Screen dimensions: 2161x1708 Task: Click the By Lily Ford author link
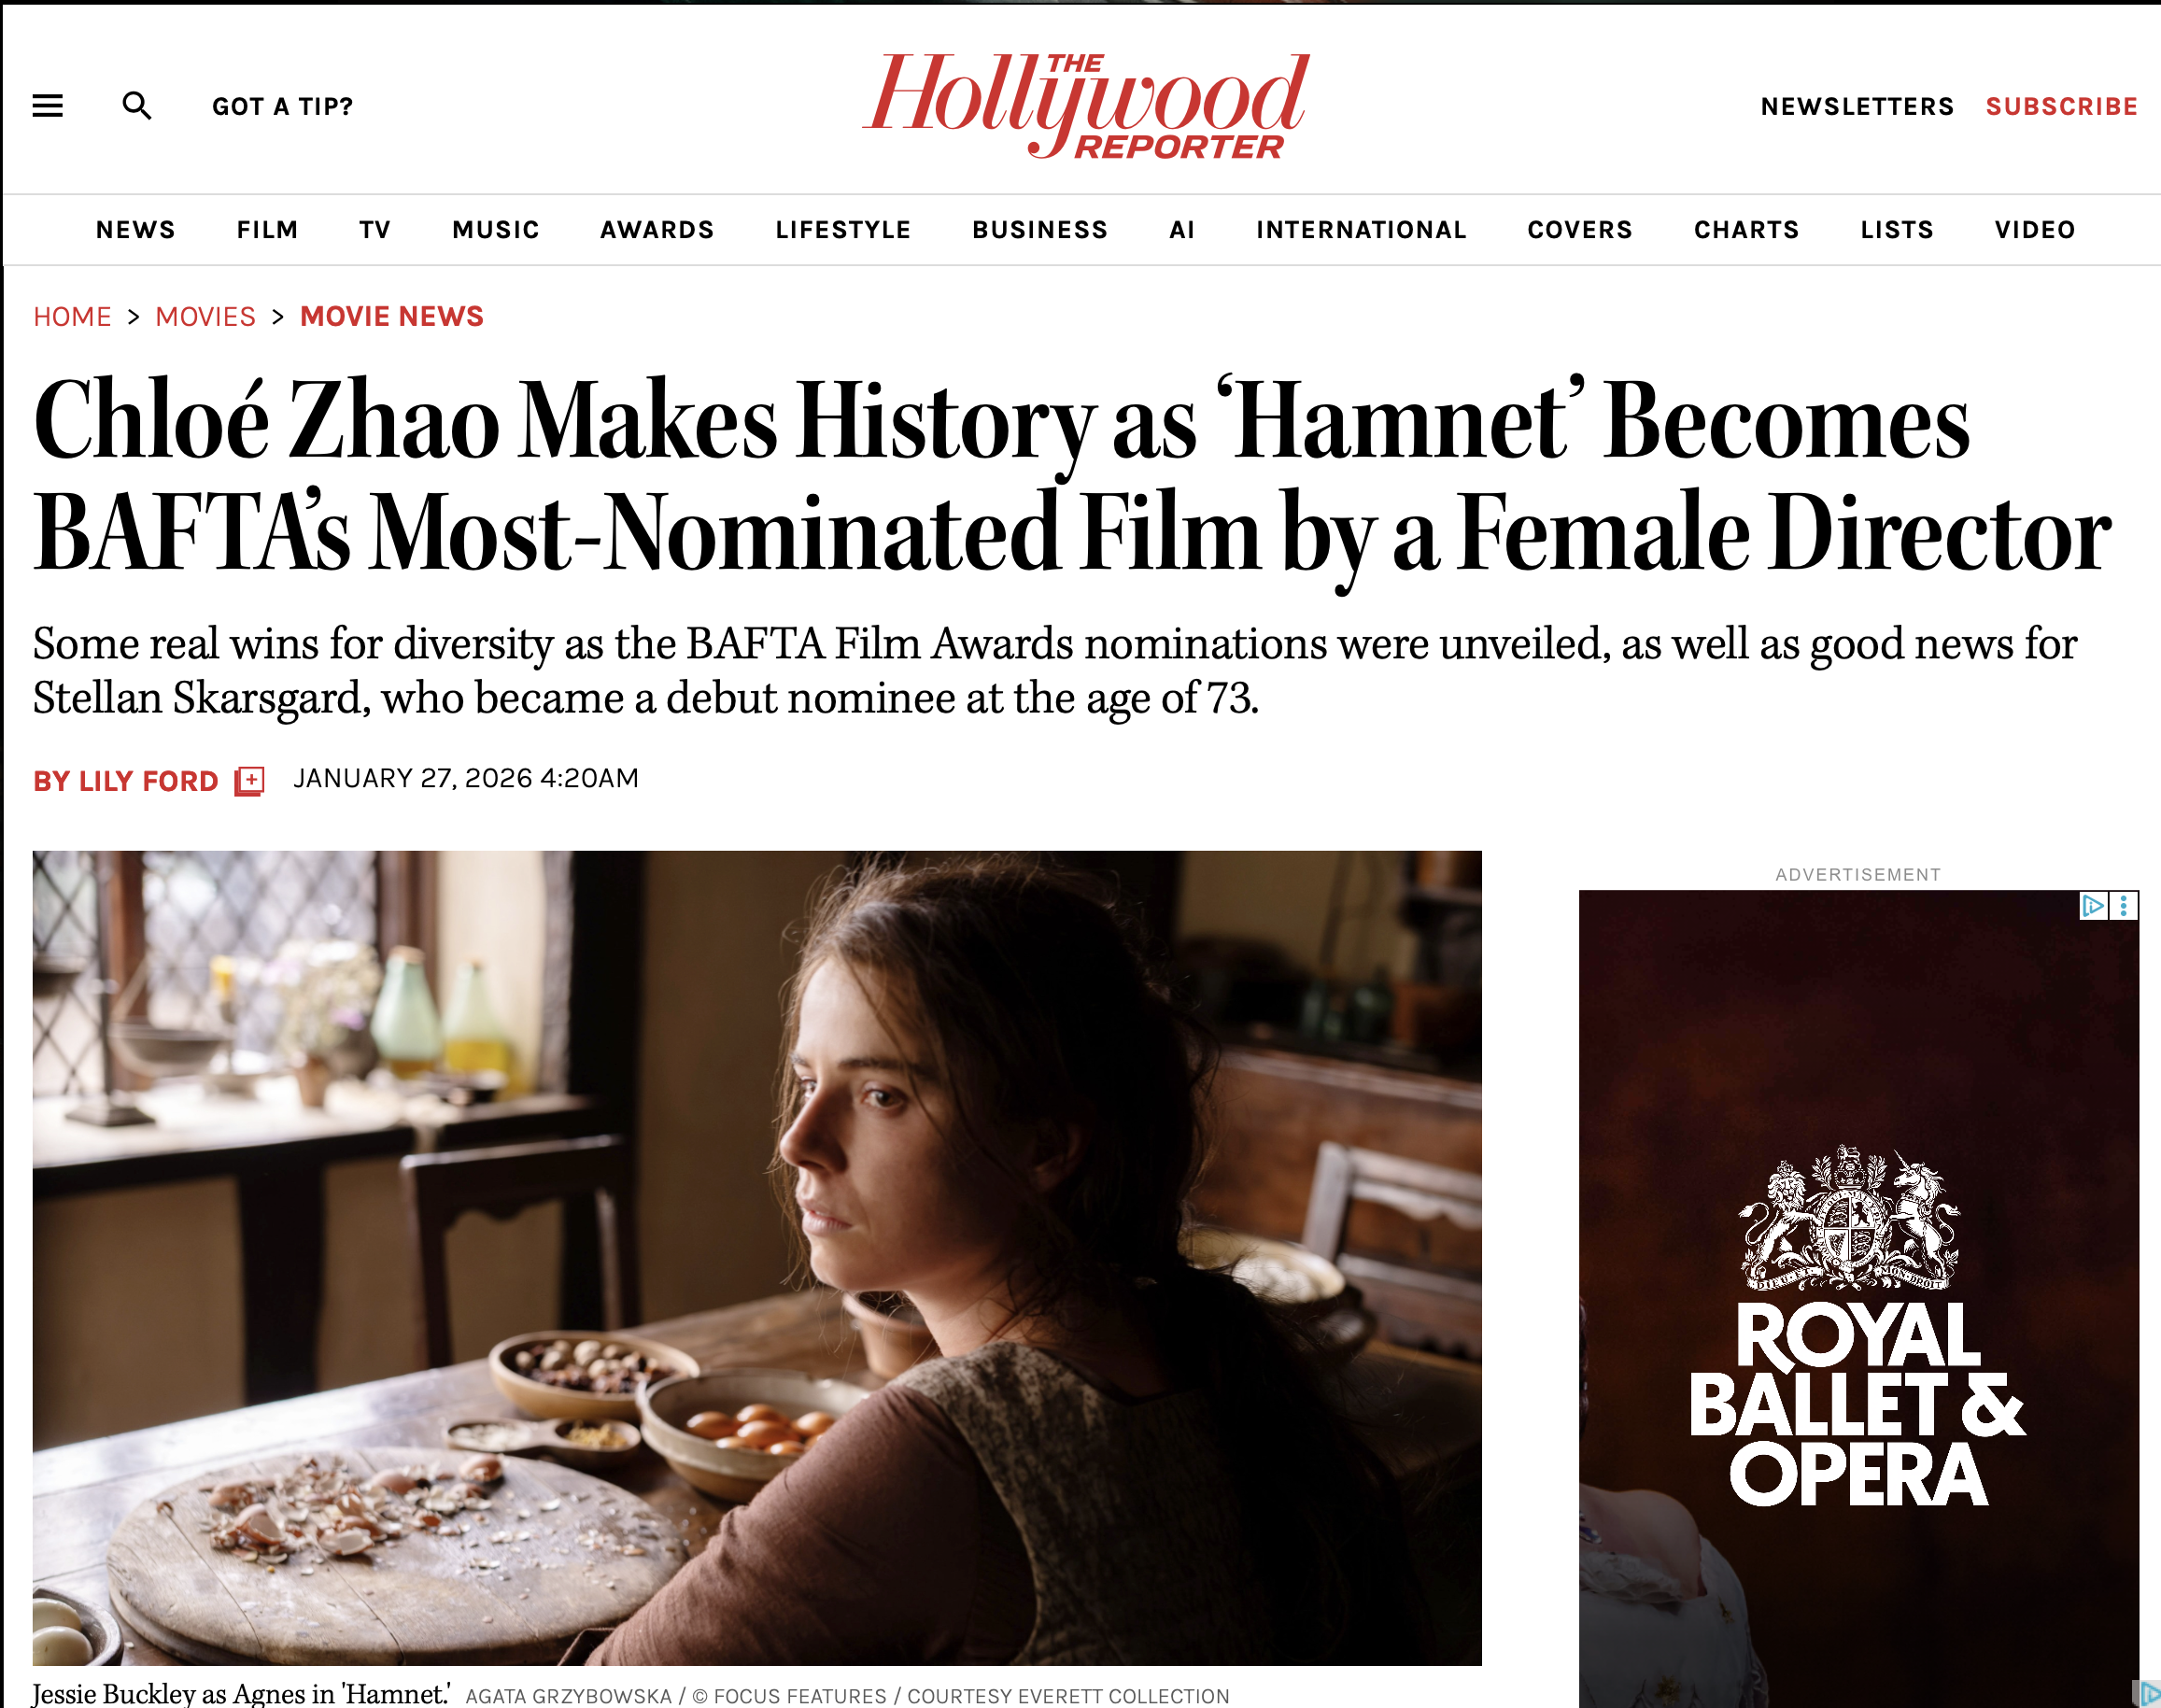tap(126, 781)
